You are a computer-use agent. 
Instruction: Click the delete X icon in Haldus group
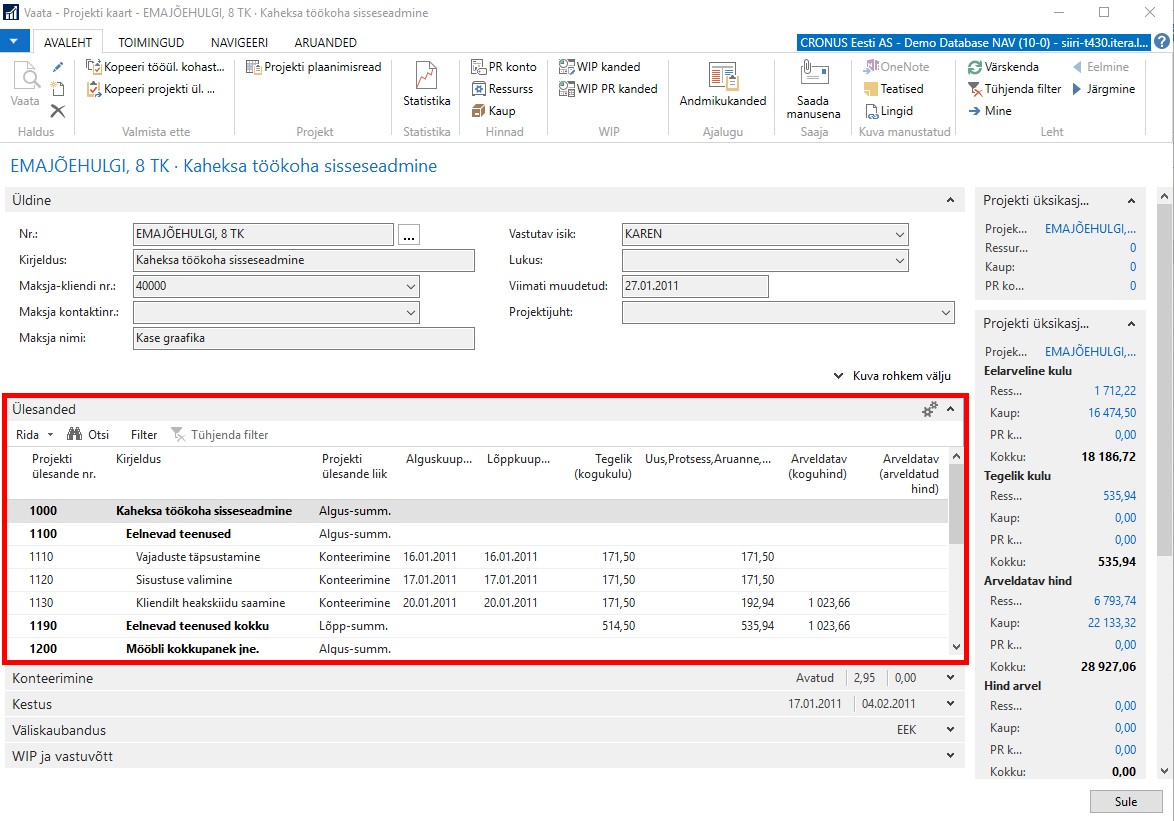point(58,112)
